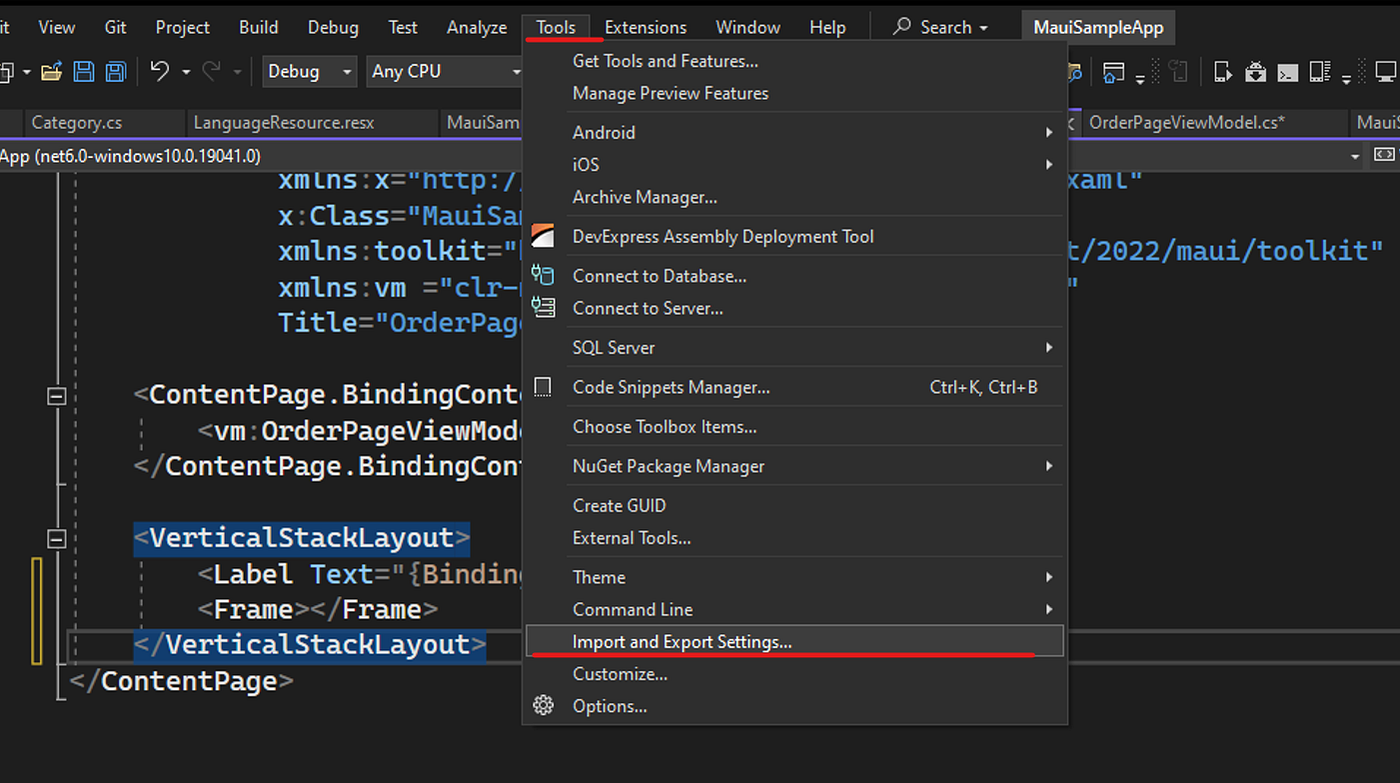Click the Adb command prompt terminal icon
This screenshot has height=783, width=1400.
pos(1287,72)
